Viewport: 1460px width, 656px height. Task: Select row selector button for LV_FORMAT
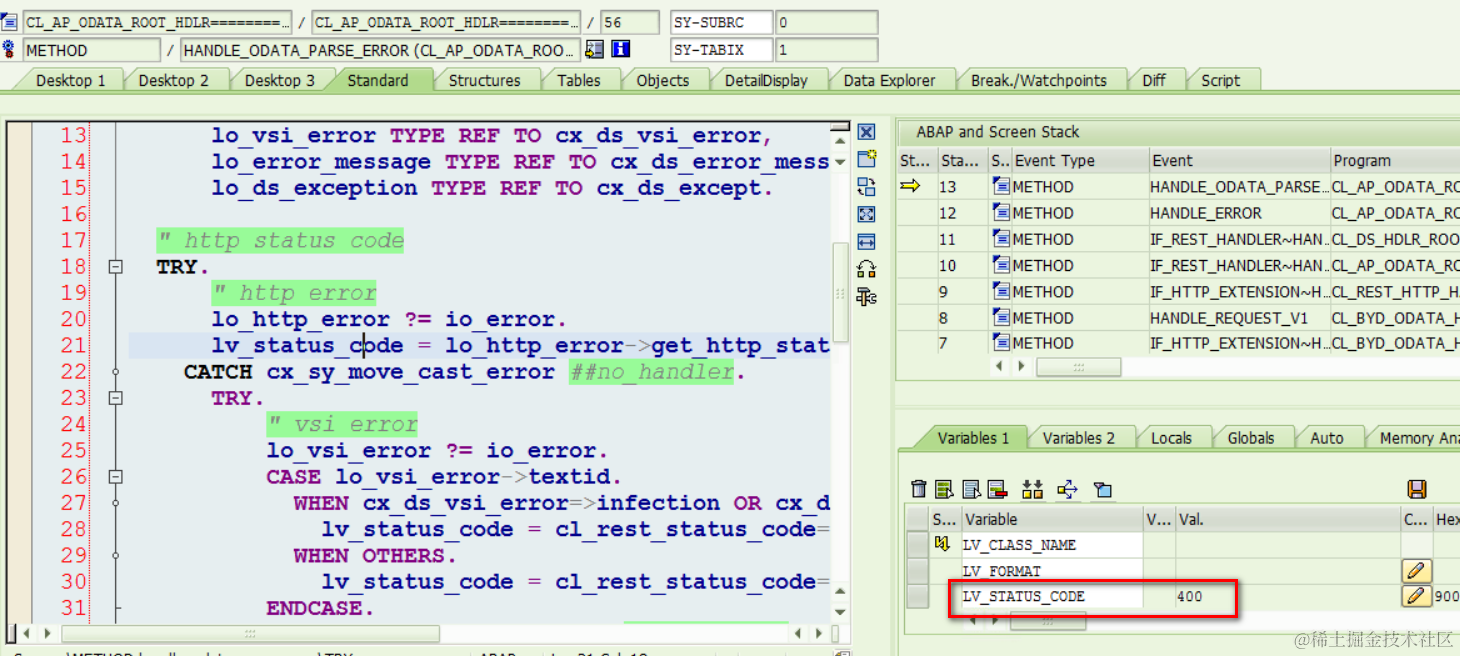(x=917, y=571)
